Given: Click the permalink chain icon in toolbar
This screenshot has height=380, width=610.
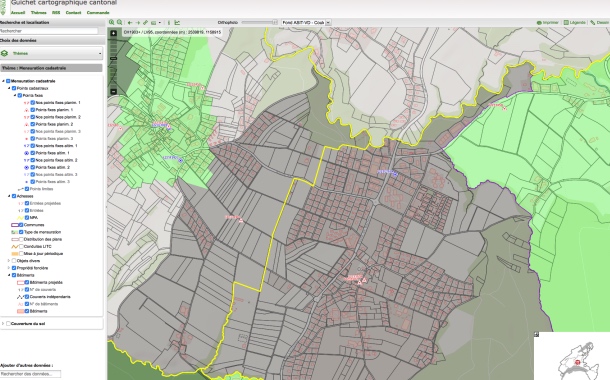Looking at the screenshot, I should click(x=145, y=23).
